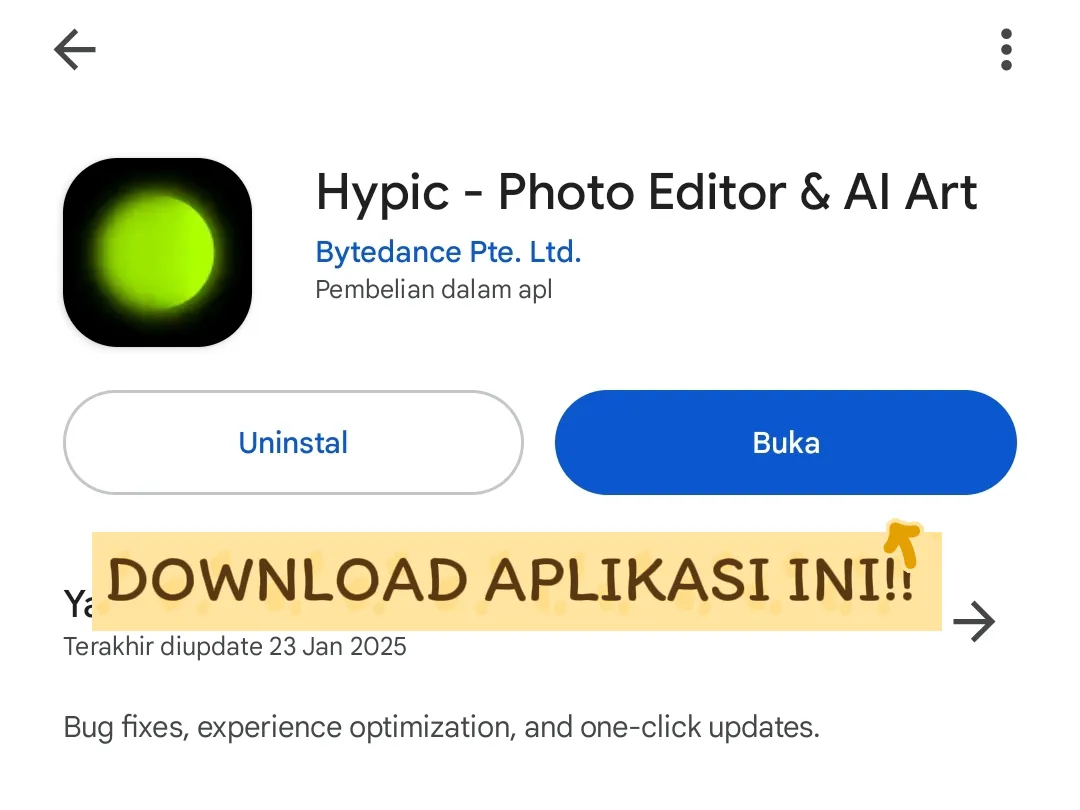Viewport: 1080px width, 810px height.
Task: Open the three-dot overflow menu
Action: coord(1006,50)
